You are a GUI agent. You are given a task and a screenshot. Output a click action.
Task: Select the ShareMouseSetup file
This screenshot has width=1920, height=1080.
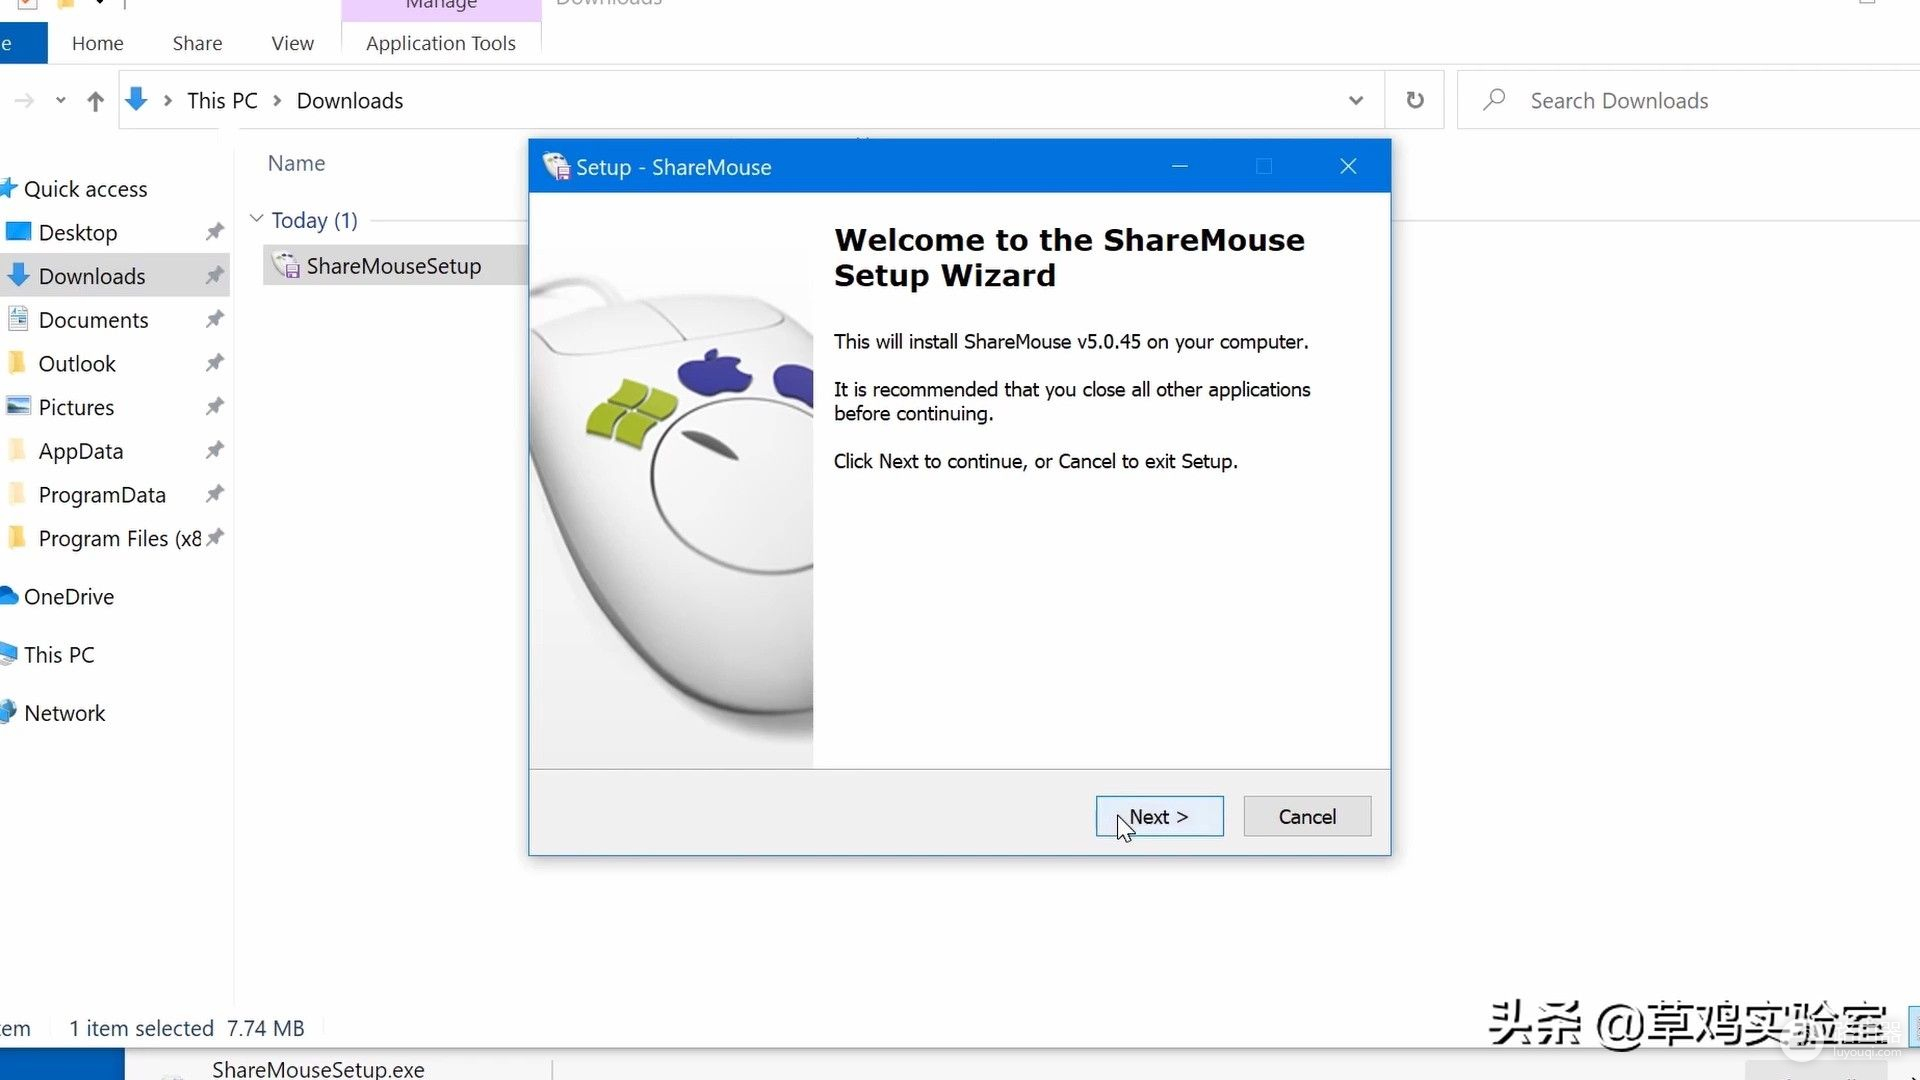[x=394, y=265]
